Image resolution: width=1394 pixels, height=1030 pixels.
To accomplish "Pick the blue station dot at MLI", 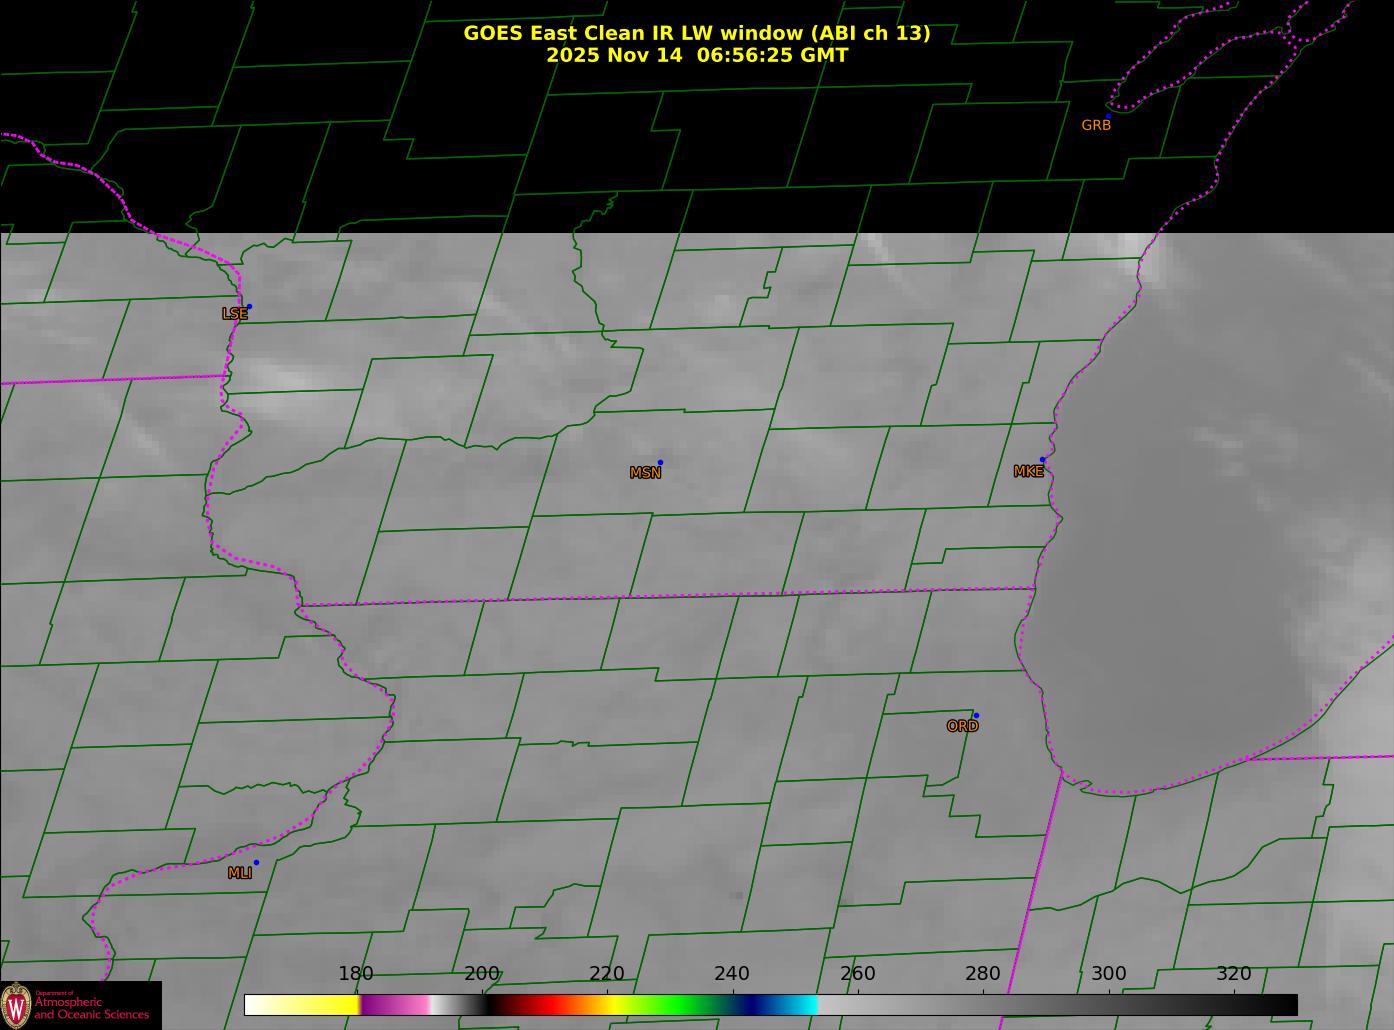I will click(x=256, y=863).
